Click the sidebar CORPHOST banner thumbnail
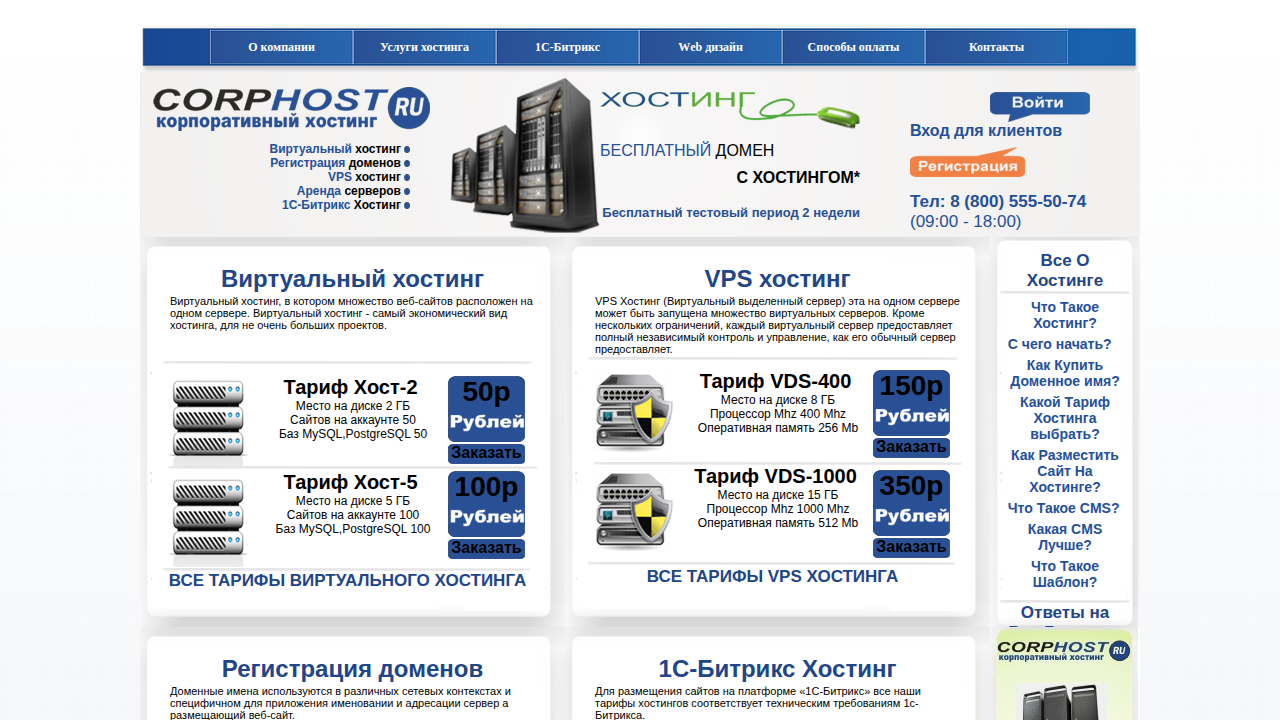 (1064, 675)
